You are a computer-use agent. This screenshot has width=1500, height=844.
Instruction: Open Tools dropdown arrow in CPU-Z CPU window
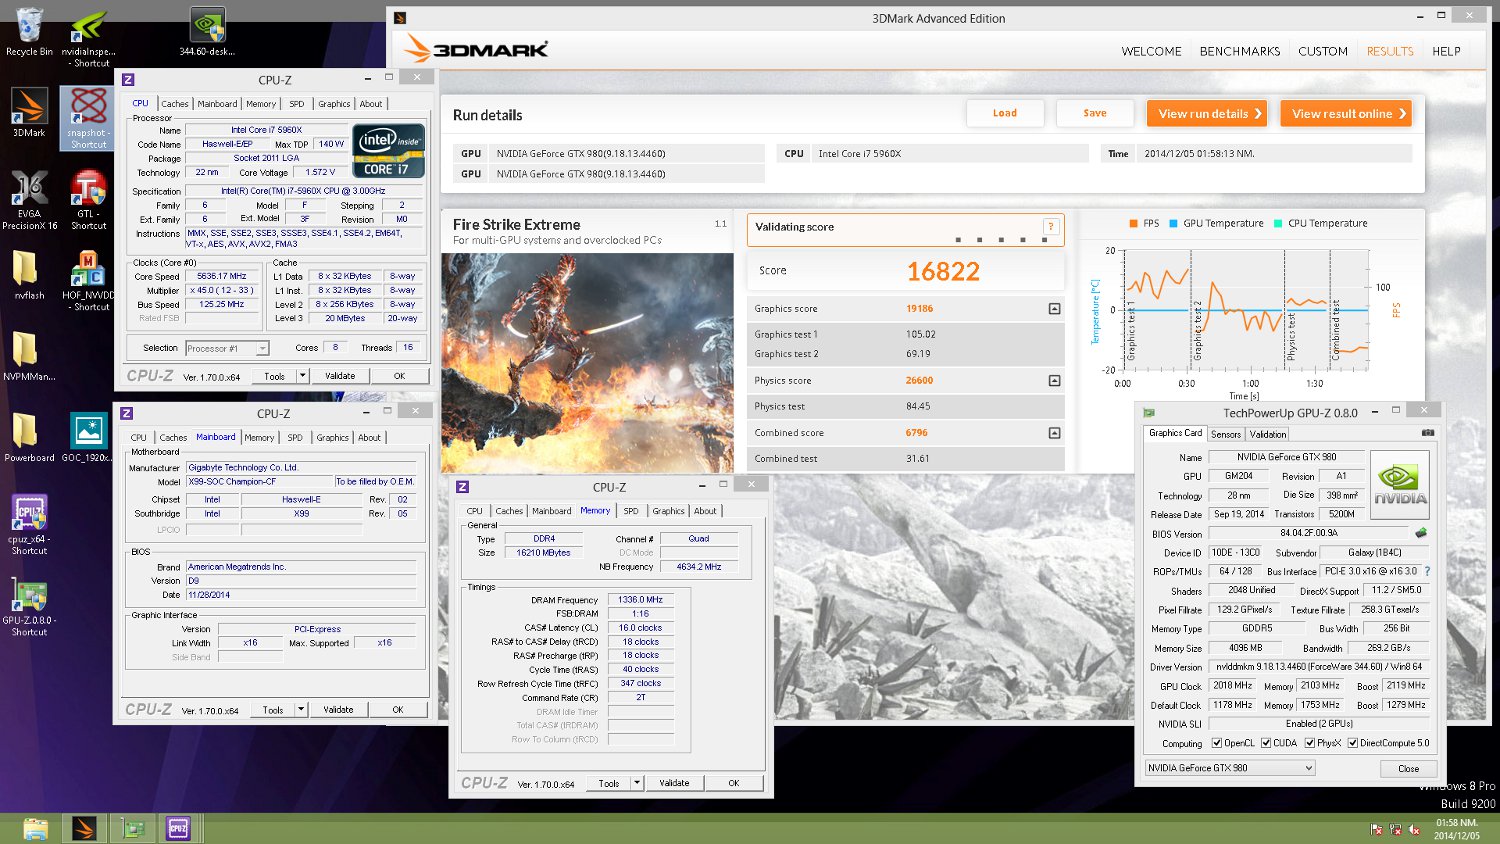[x=303, y=376]
